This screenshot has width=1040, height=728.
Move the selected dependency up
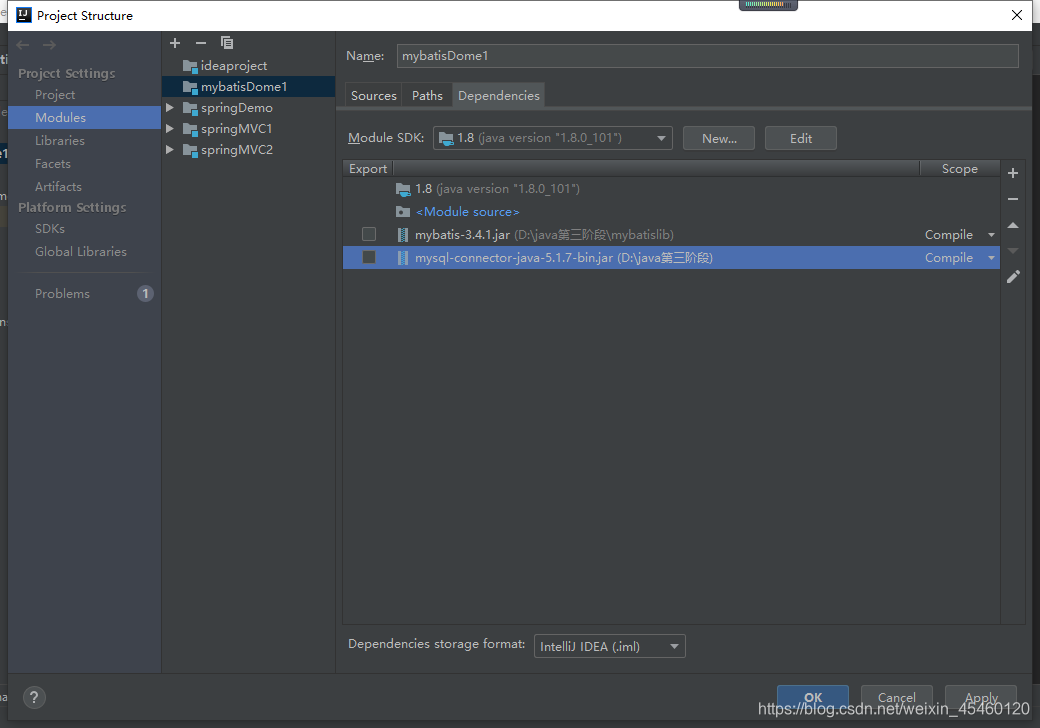[1013, 225]
